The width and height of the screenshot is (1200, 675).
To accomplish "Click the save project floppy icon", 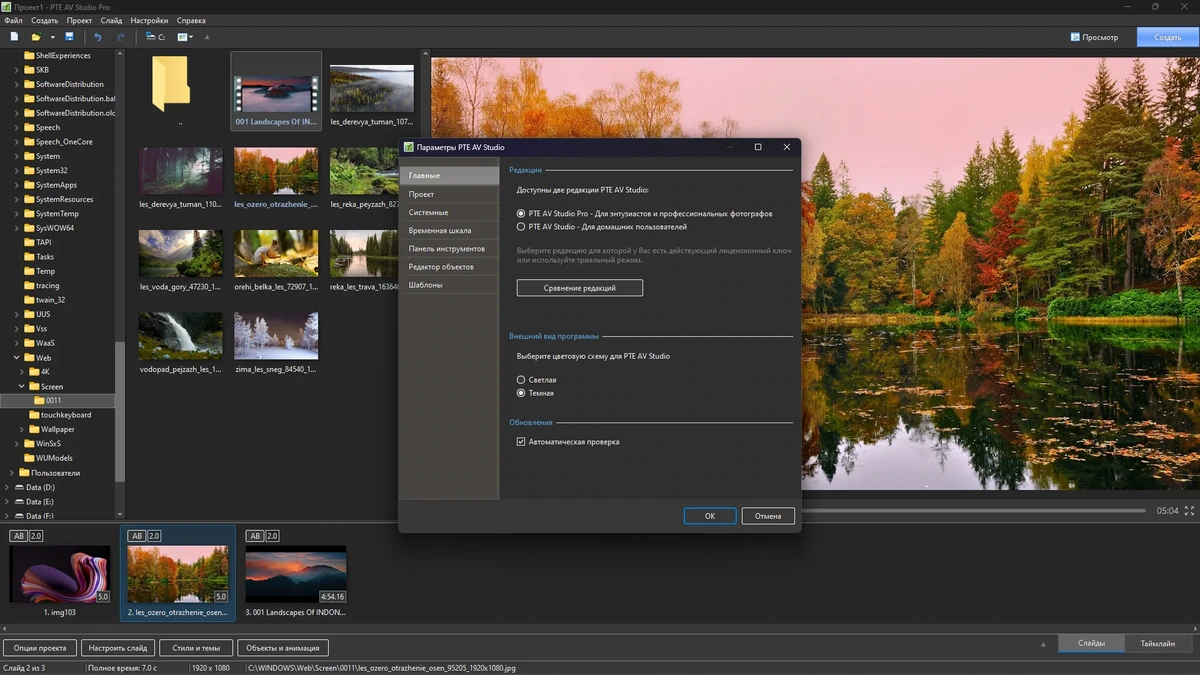I will (69, 37).
